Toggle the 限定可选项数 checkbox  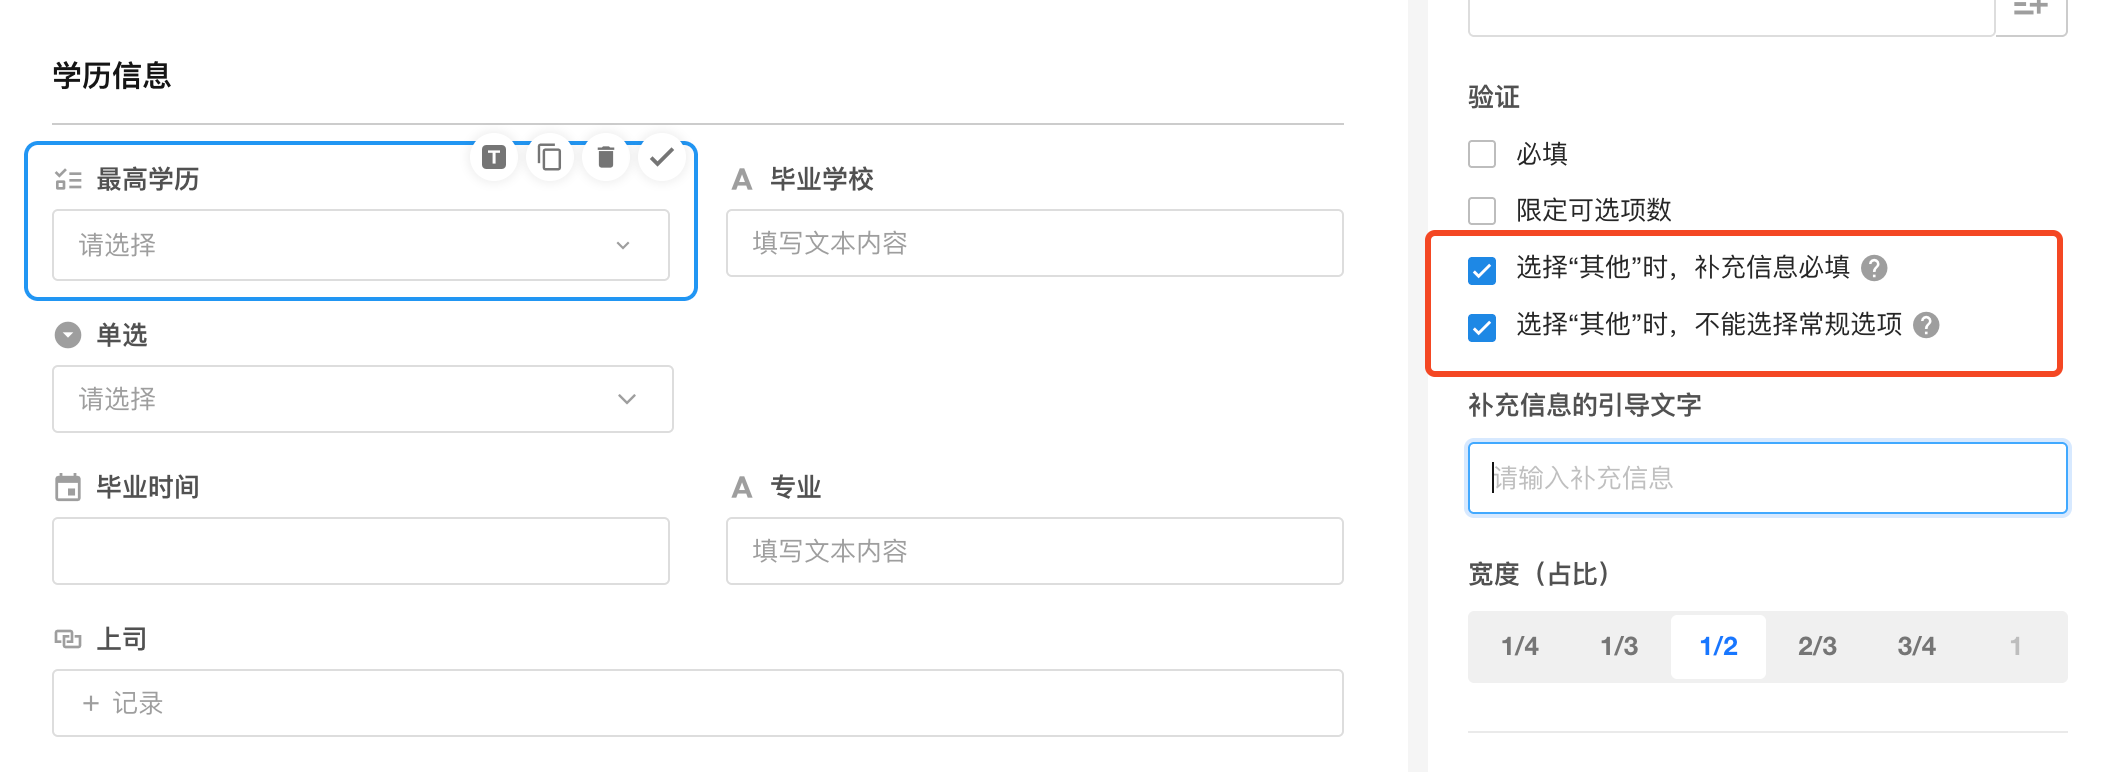(1482, 211)
